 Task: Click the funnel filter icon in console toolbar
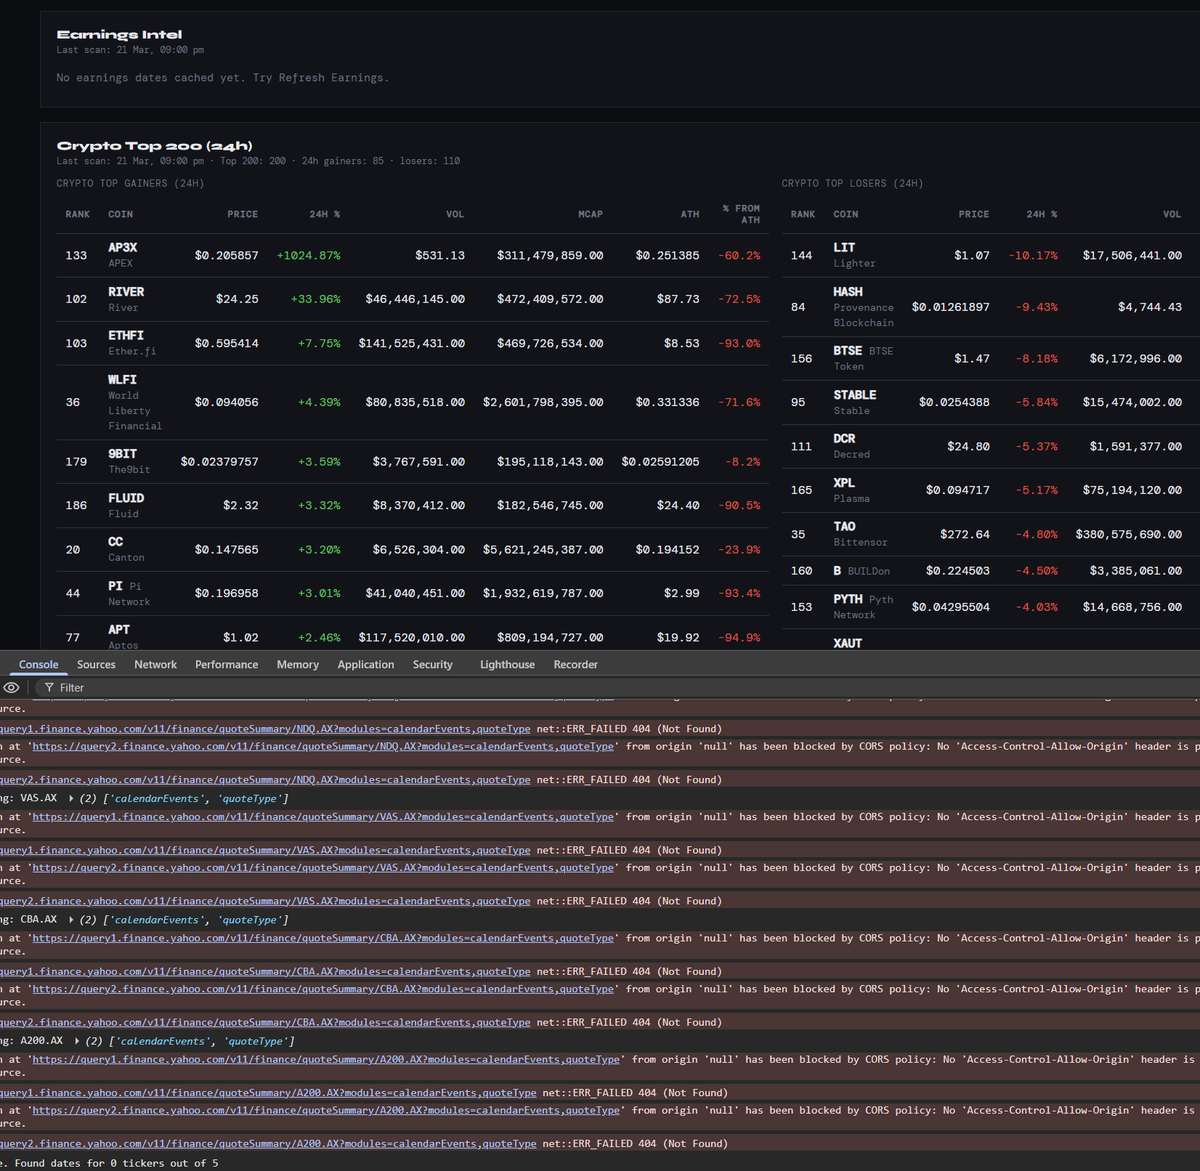point(49,688)
